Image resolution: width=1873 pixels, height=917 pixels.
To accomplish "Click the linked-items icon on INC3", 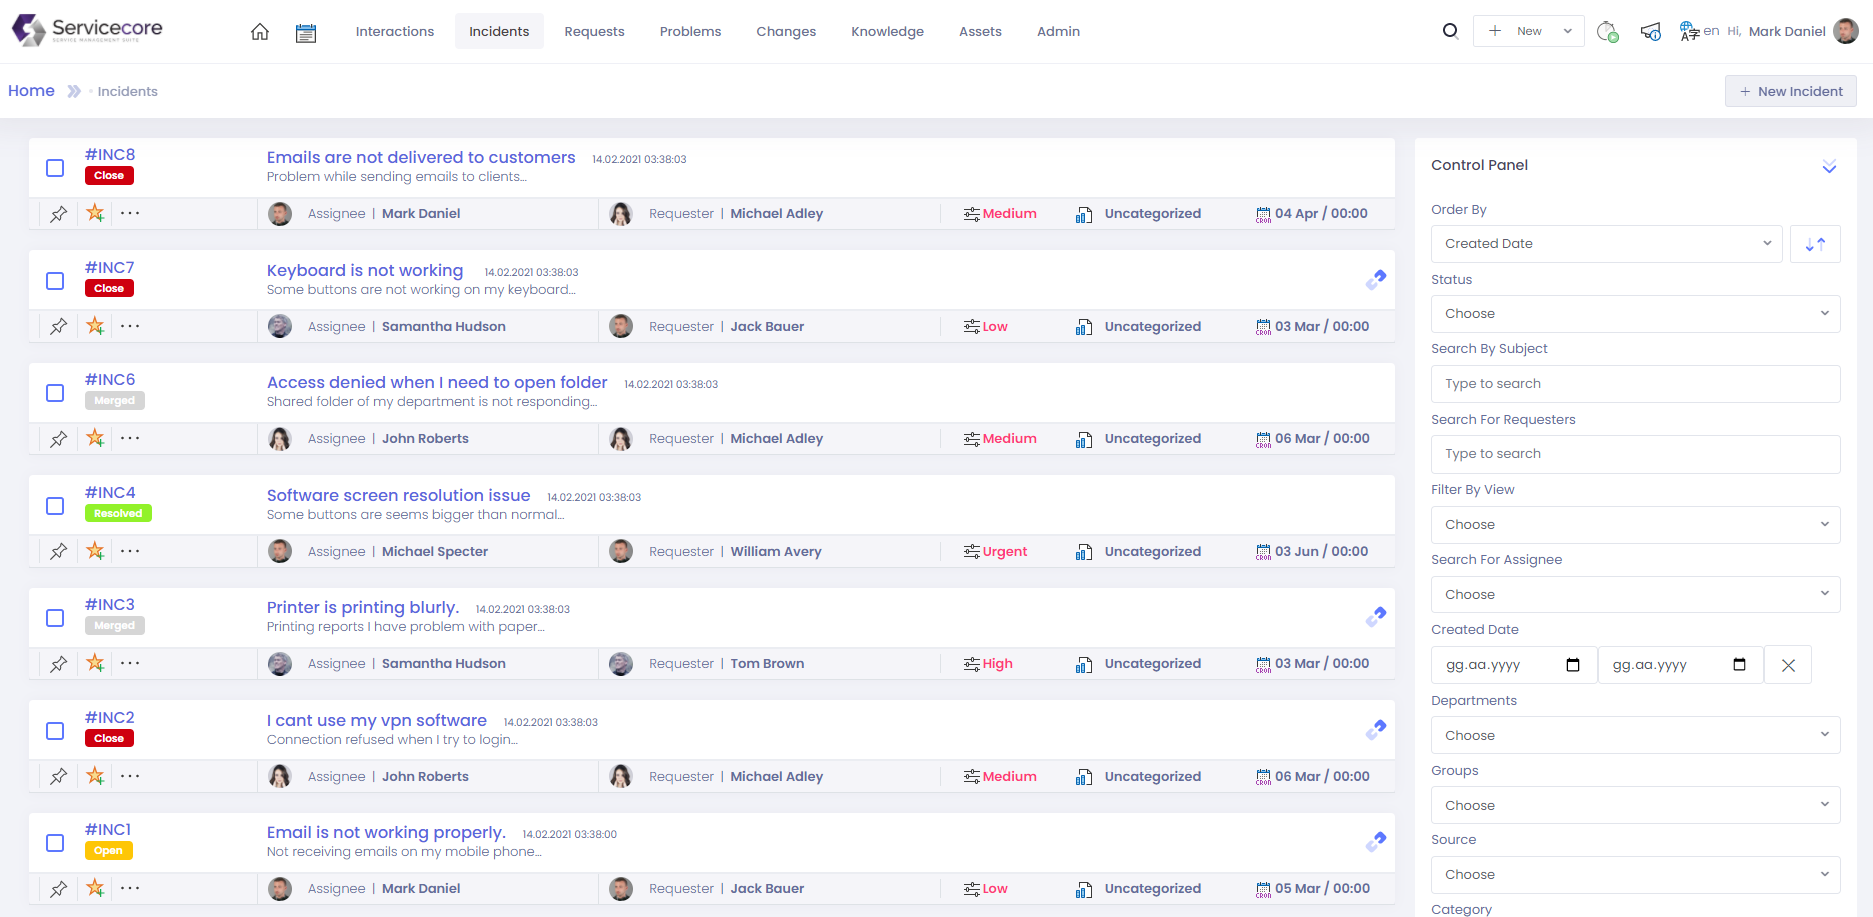I will coord(1376,617).
